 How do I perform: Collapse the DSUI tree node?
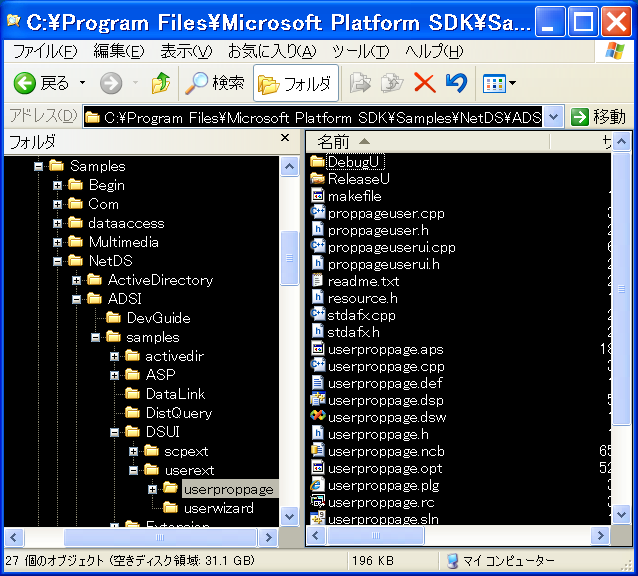pos(114,432)
